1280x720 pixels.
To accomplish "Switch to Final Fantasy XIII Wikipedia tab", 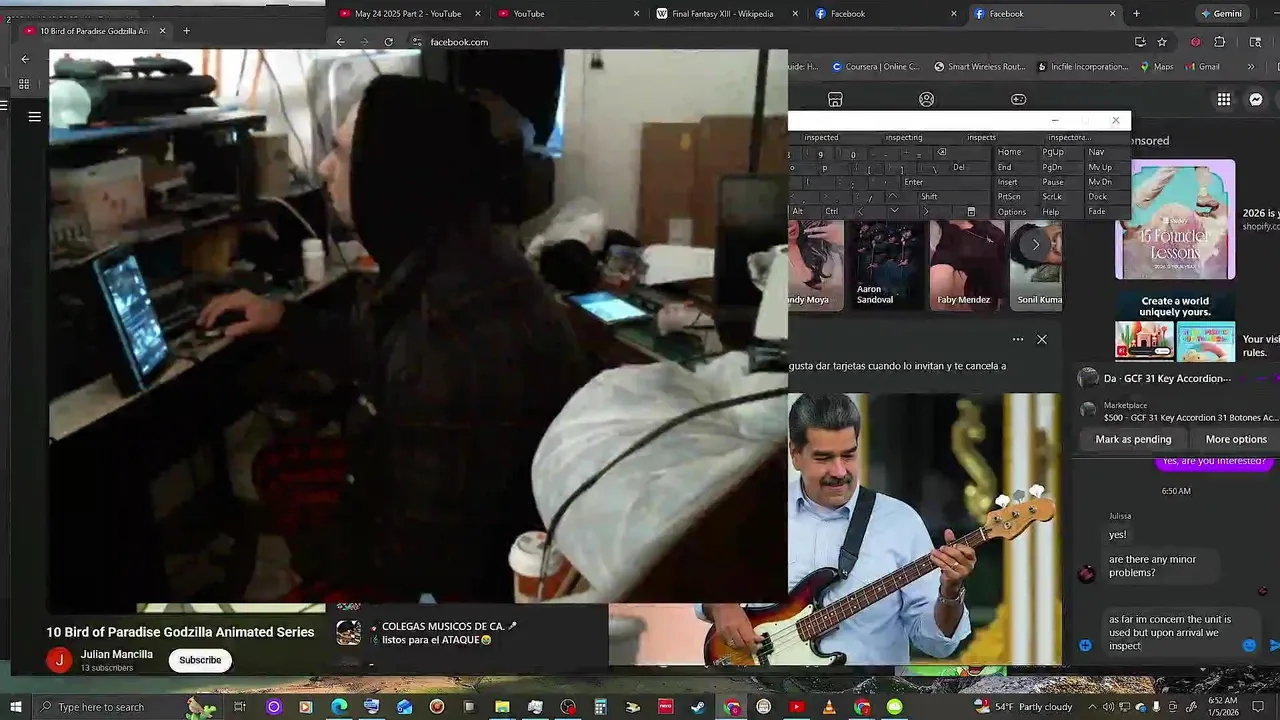I will click(726, 14).
